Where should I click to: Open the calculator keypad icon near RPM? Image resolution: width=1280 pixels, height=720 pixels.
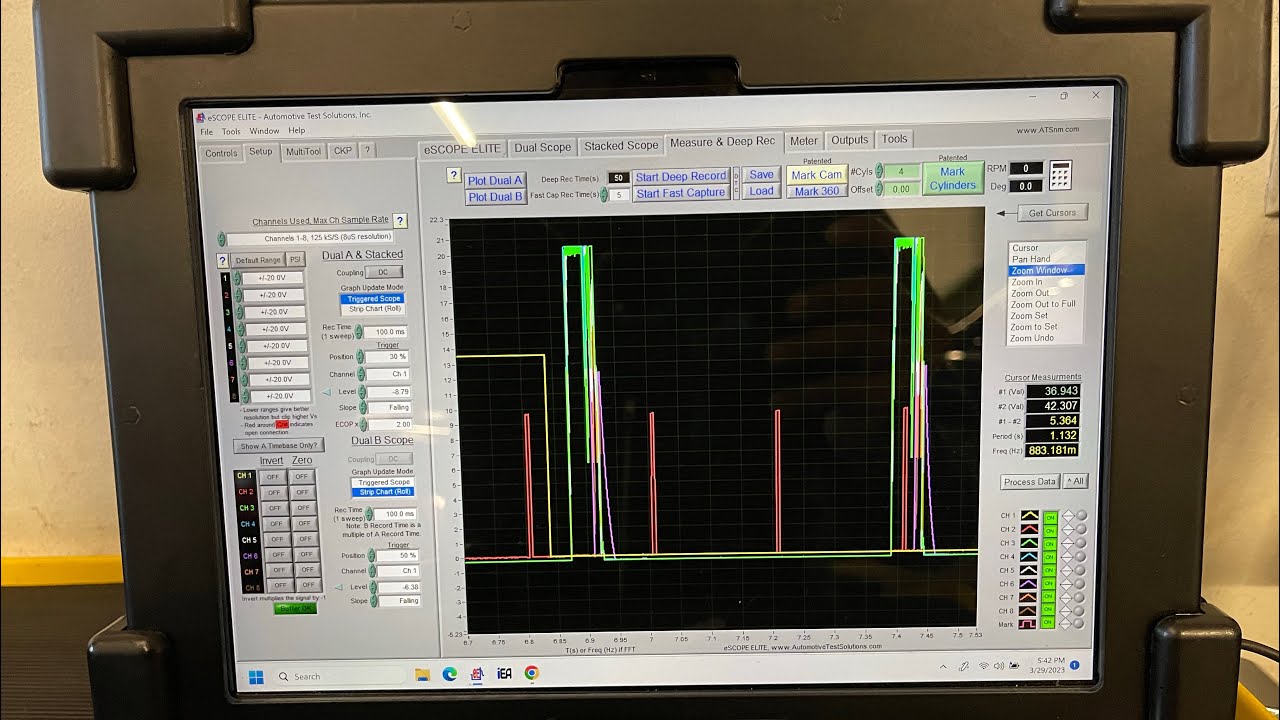point(1062,174)
